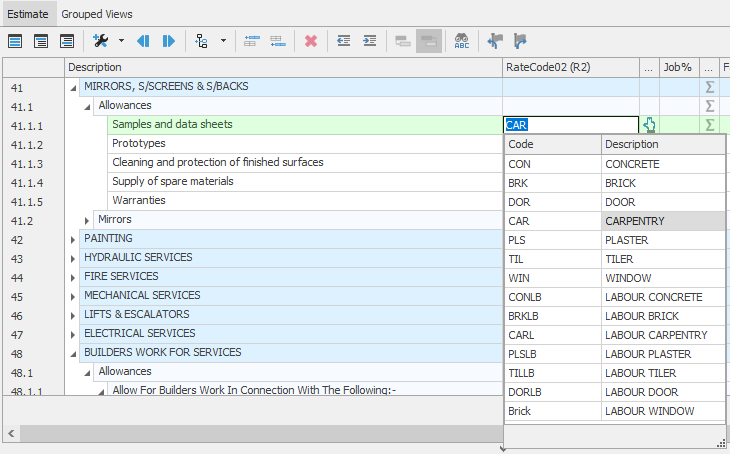The width and height of the screenshot is (730, 454).
Task: Collapse BUILDERS WORK FOR SERVICES section
Action: 73,354
